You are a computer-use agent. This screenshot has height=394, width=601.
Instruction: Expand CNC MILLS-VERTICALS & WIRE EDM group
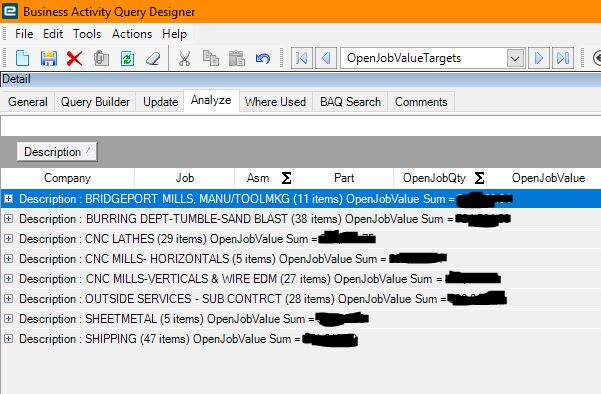[8, 279]
